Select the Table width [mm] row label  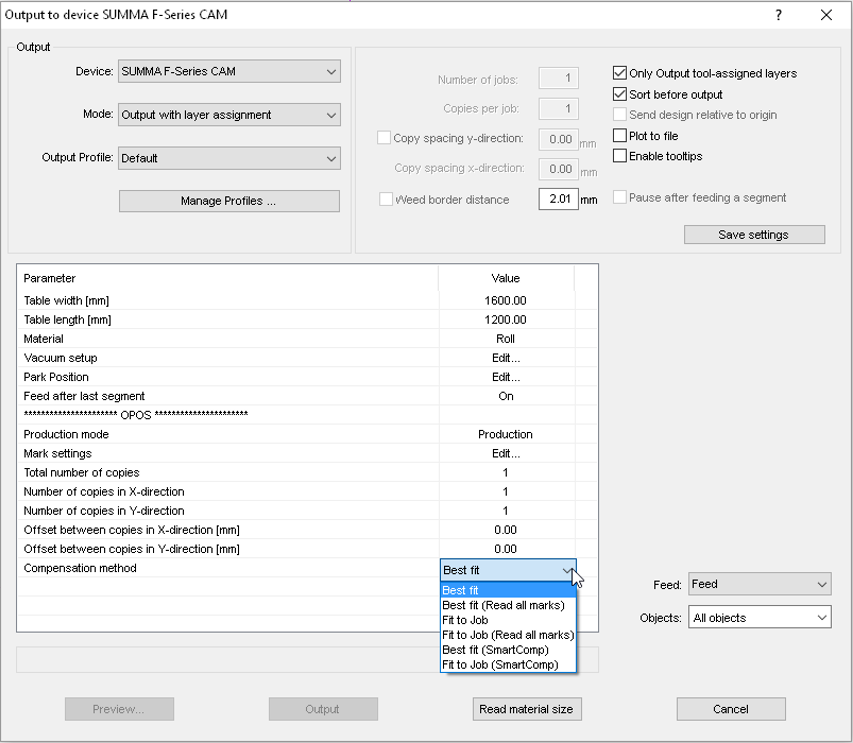[66, 301]
